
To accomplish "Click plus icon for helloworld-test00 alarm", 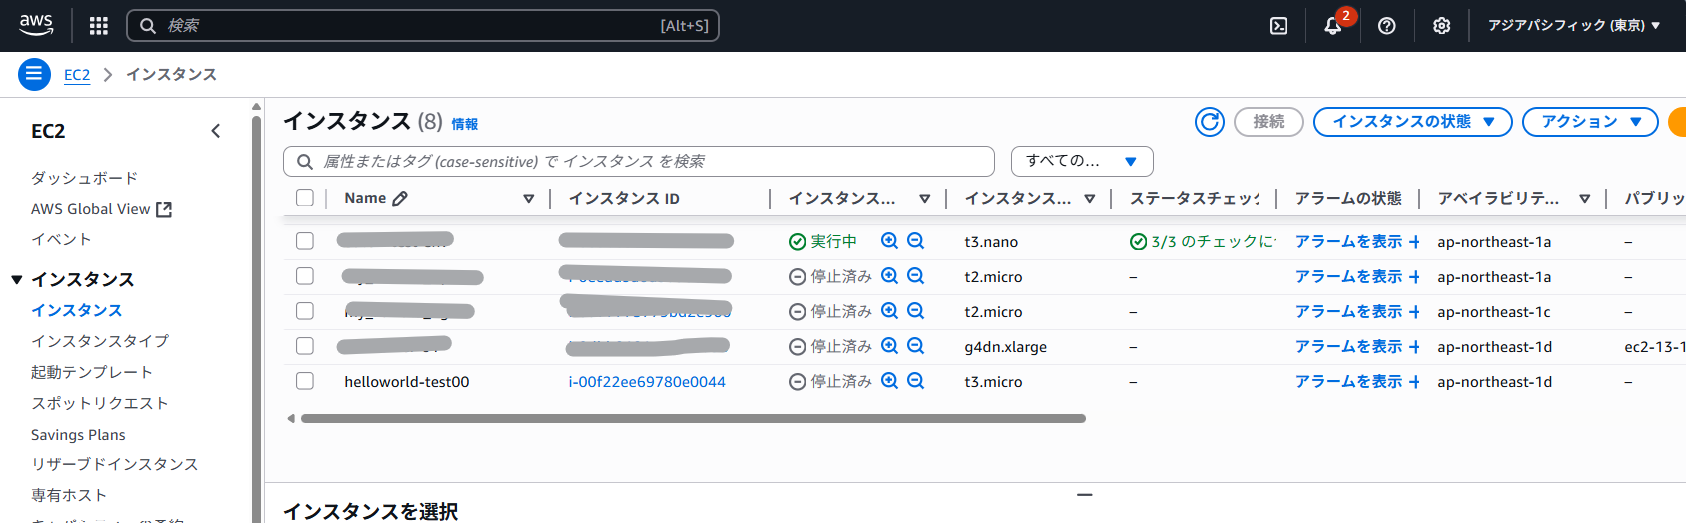I will click(1414, 382).
